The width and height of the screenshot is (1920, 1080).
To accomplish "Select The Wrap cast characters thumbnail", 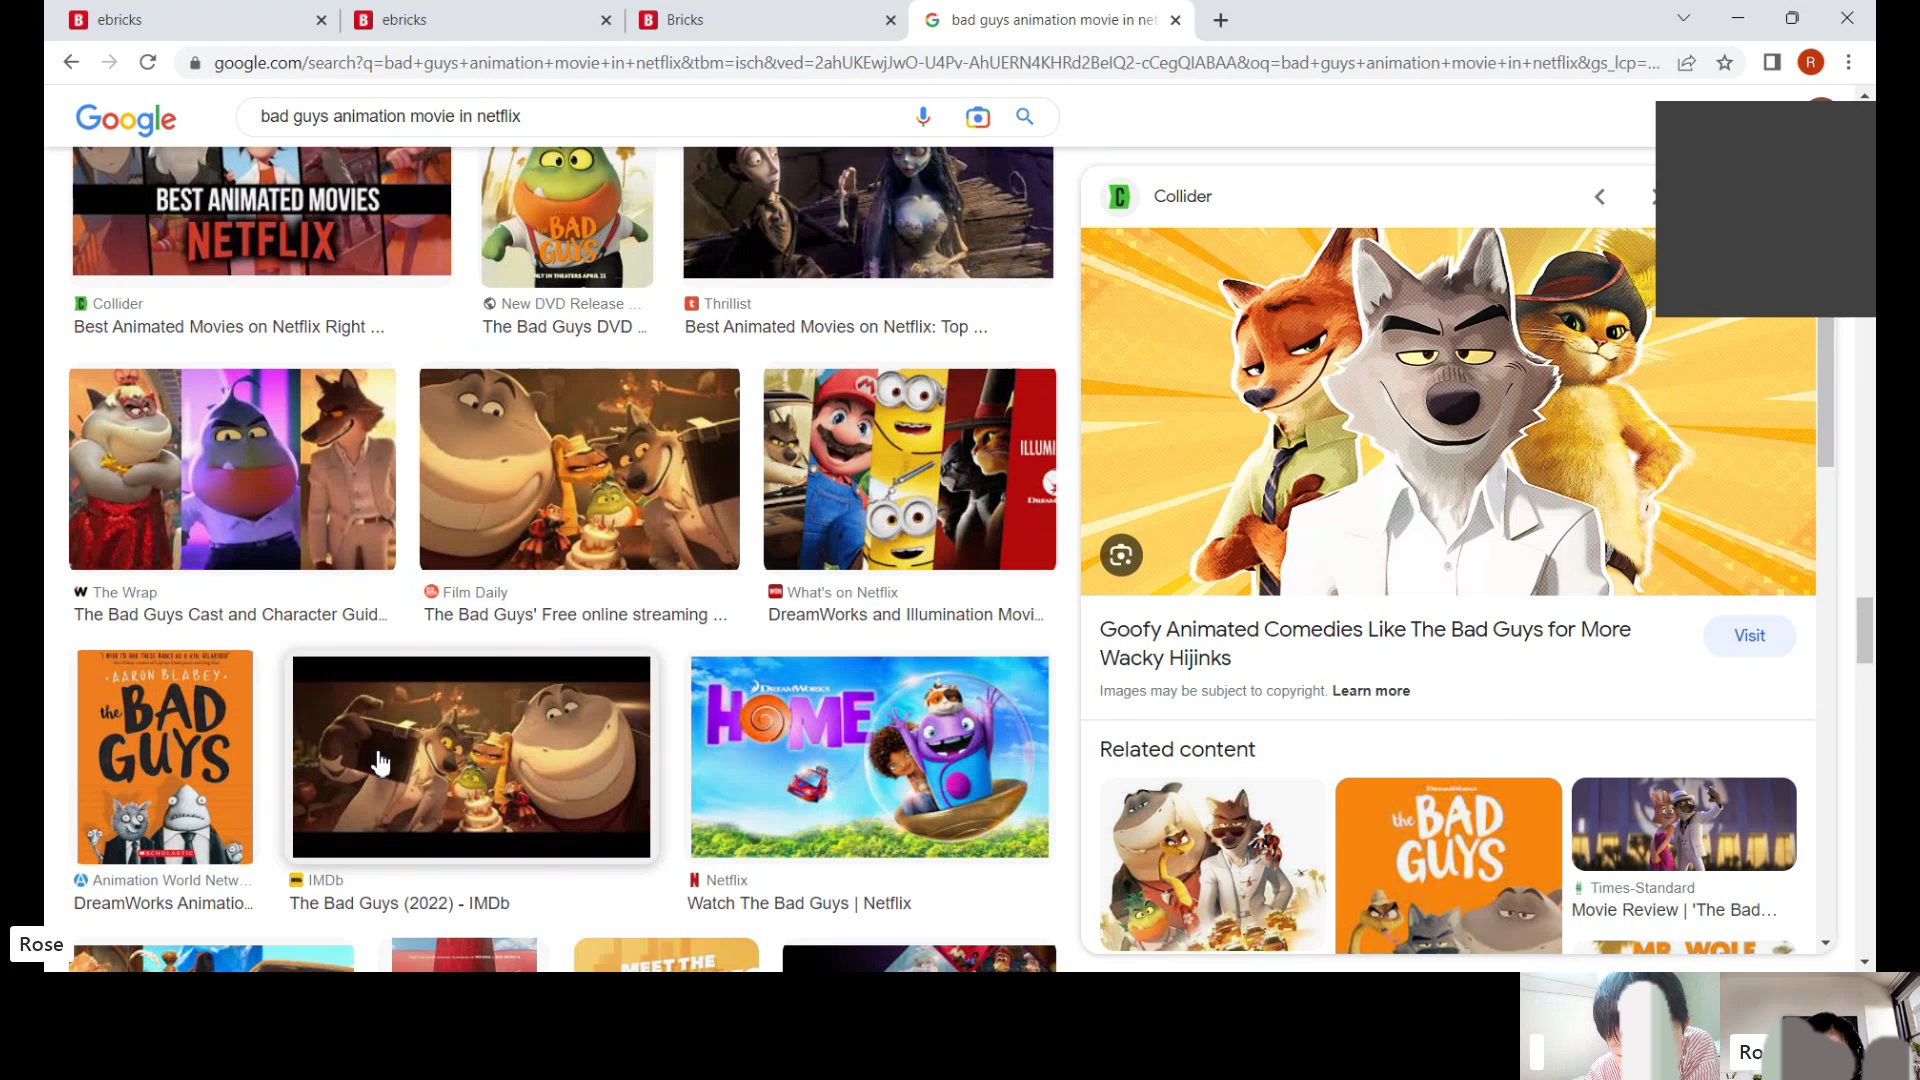I will pyautogui.click(x=232, y=469).
